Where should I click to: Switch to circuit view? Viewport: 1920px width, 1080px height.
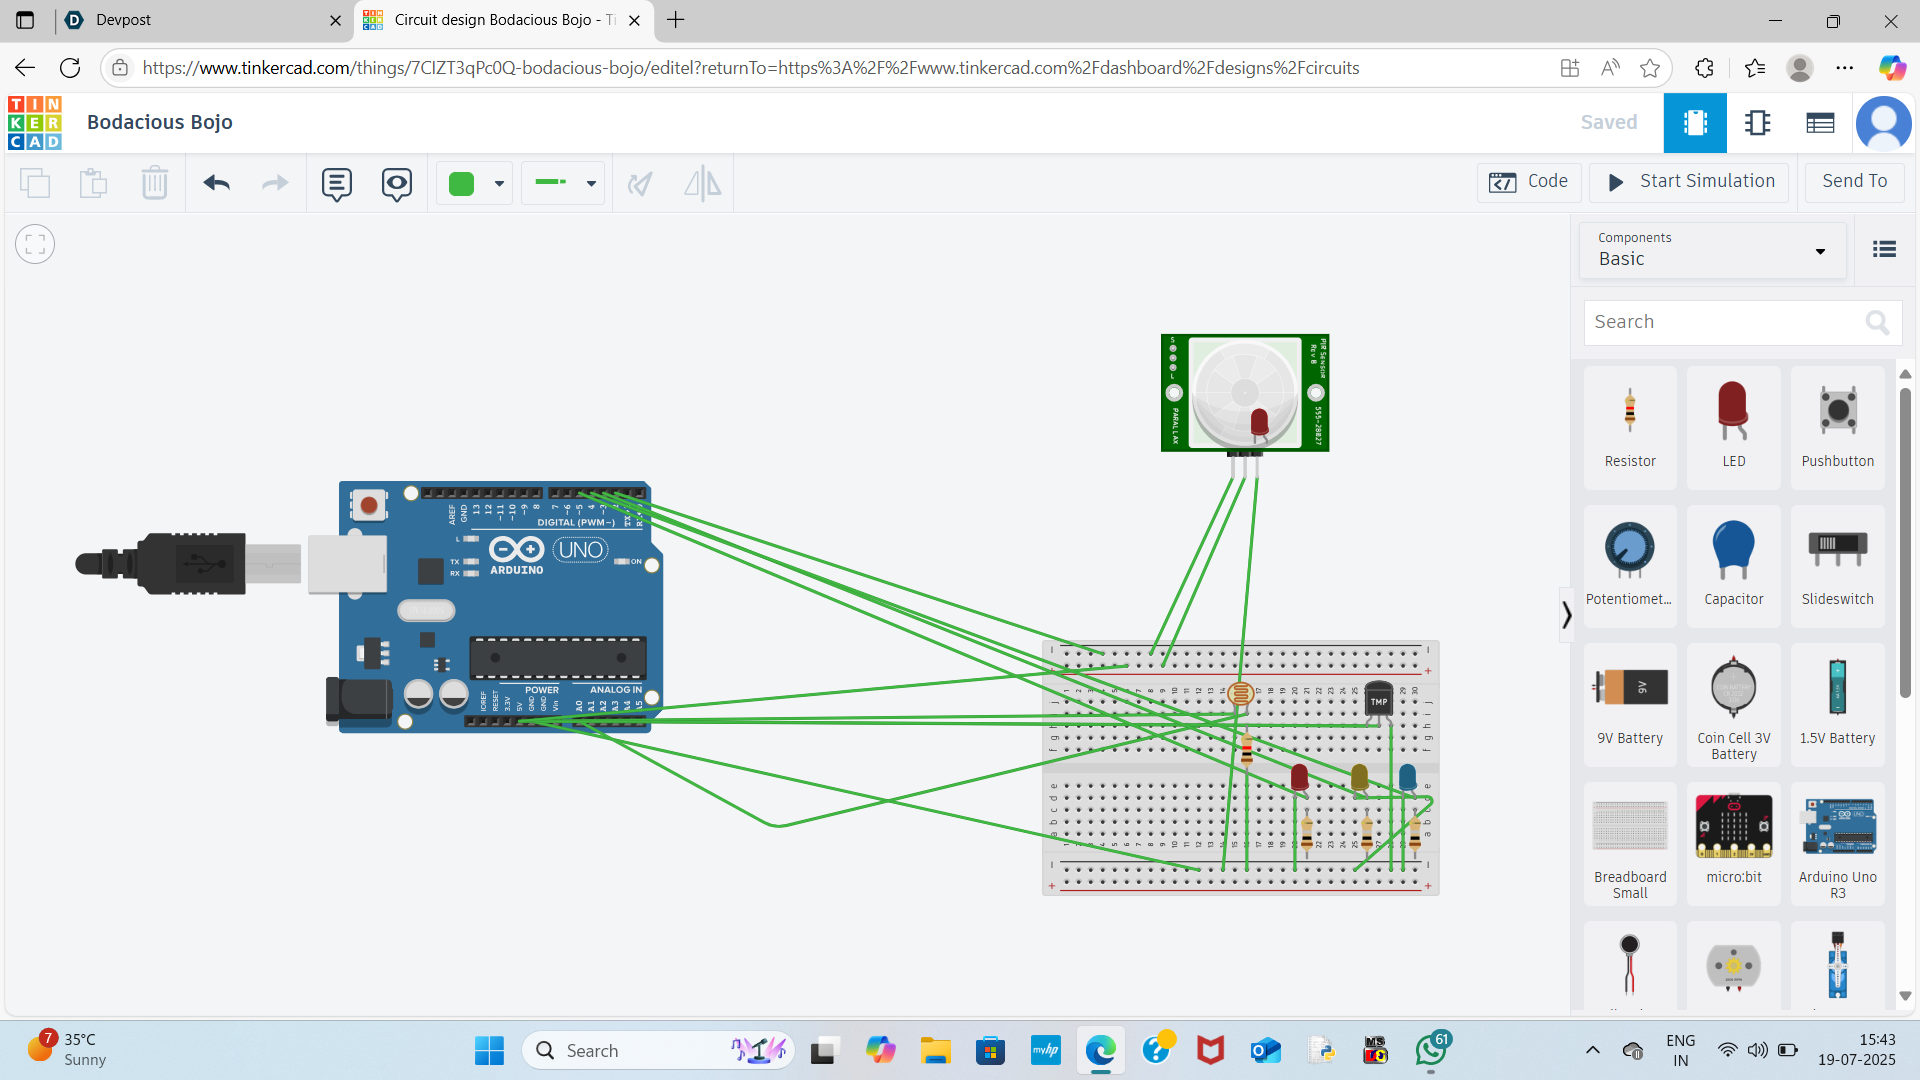(1695, 122)
